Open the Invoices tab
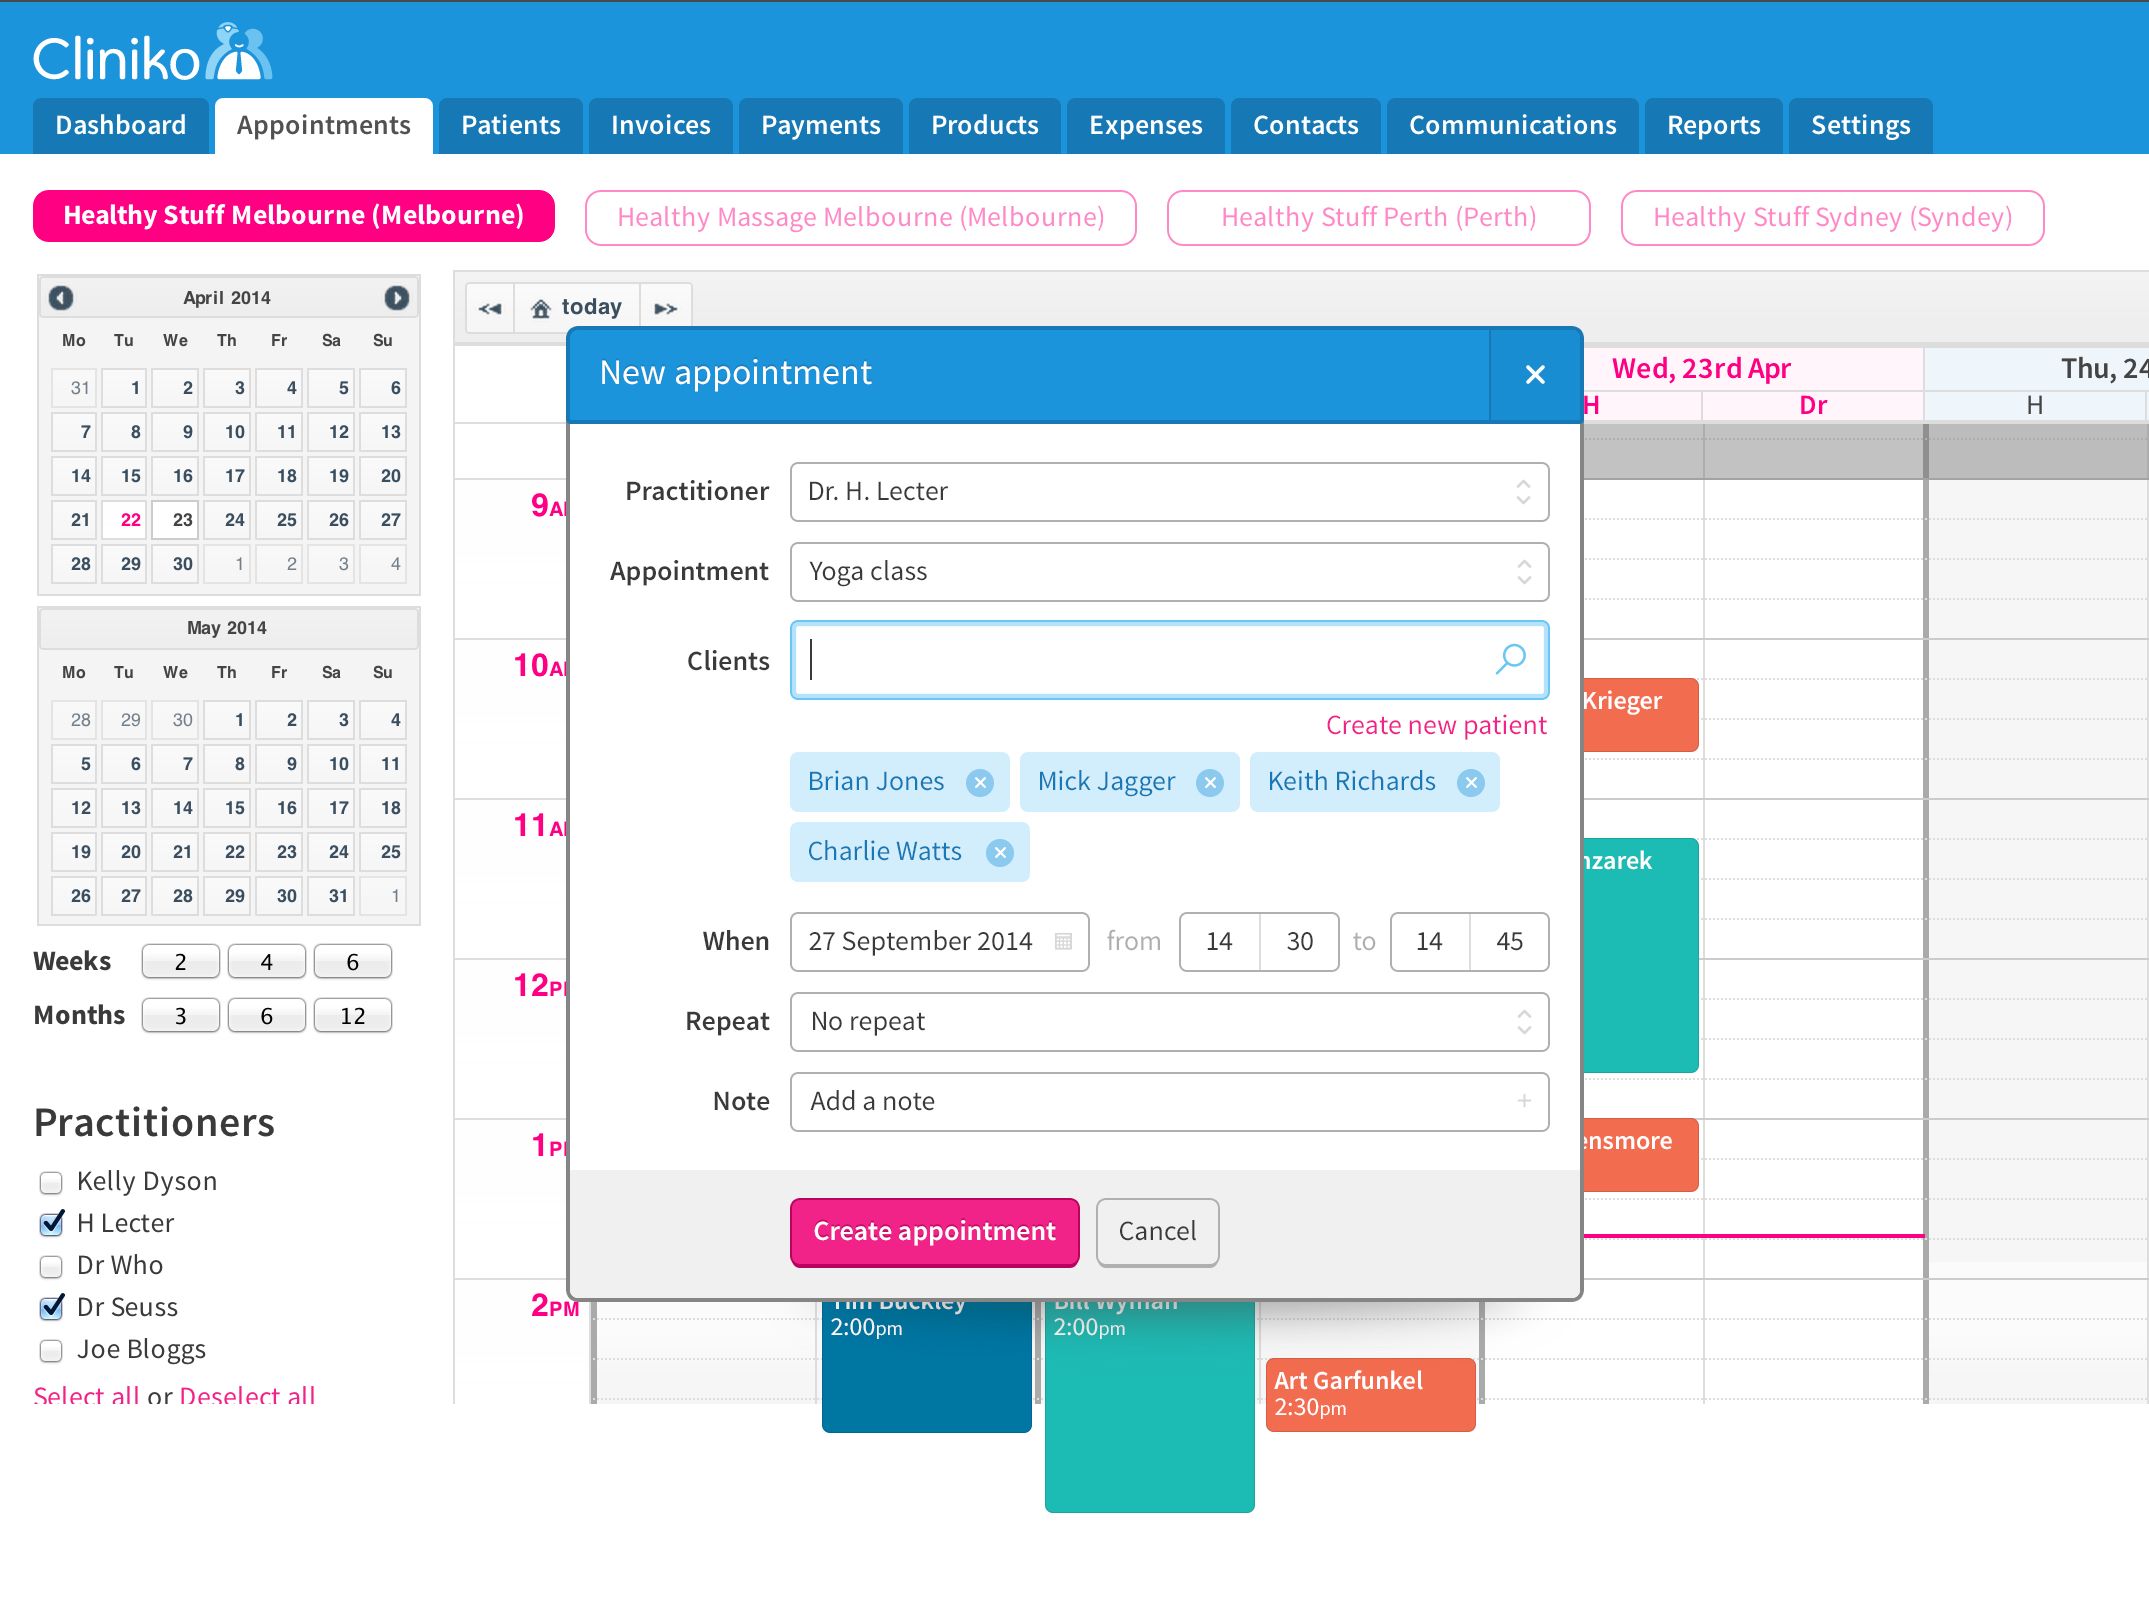Viewport: 2149px width, 1600px height. [660, 126]
